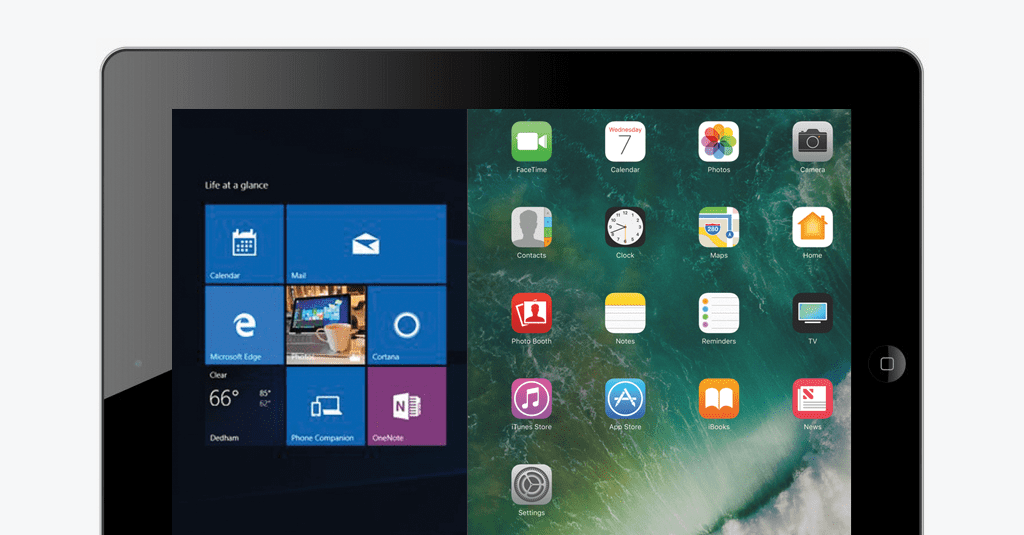Open the Cortana tile
Screen dimensions: 1024x535
coord(407,325)
